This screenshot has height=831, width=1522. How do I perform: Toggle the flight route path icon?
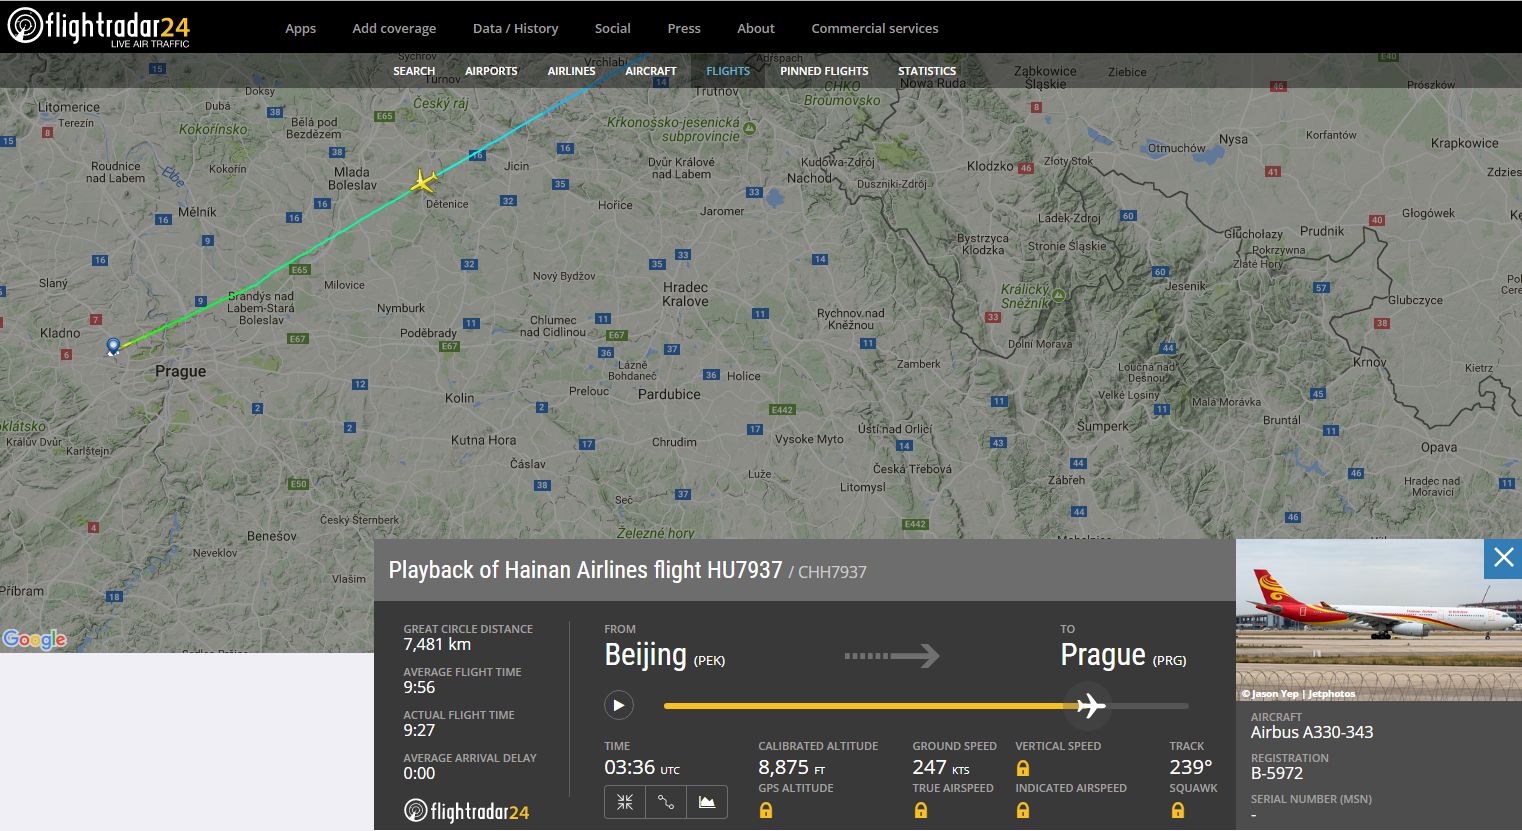click(x=666, y=802)
